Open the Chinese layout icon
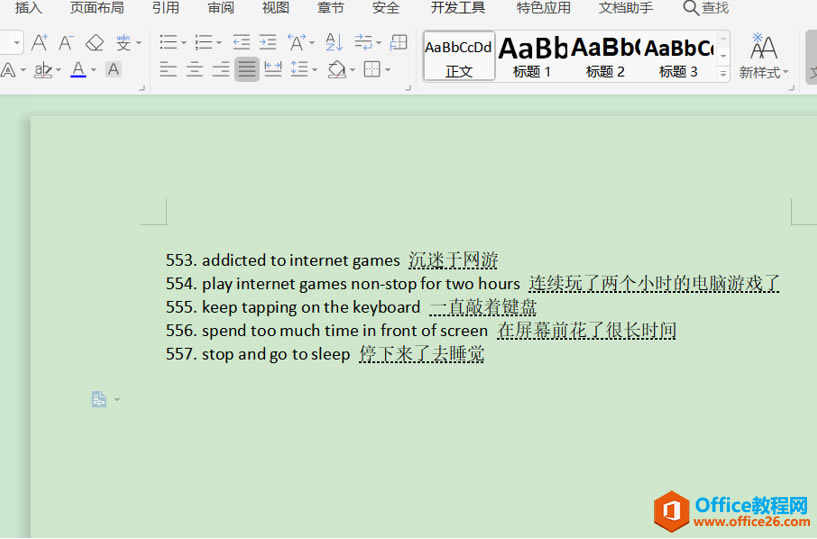 pyautogui.click(x=297, y=42)
